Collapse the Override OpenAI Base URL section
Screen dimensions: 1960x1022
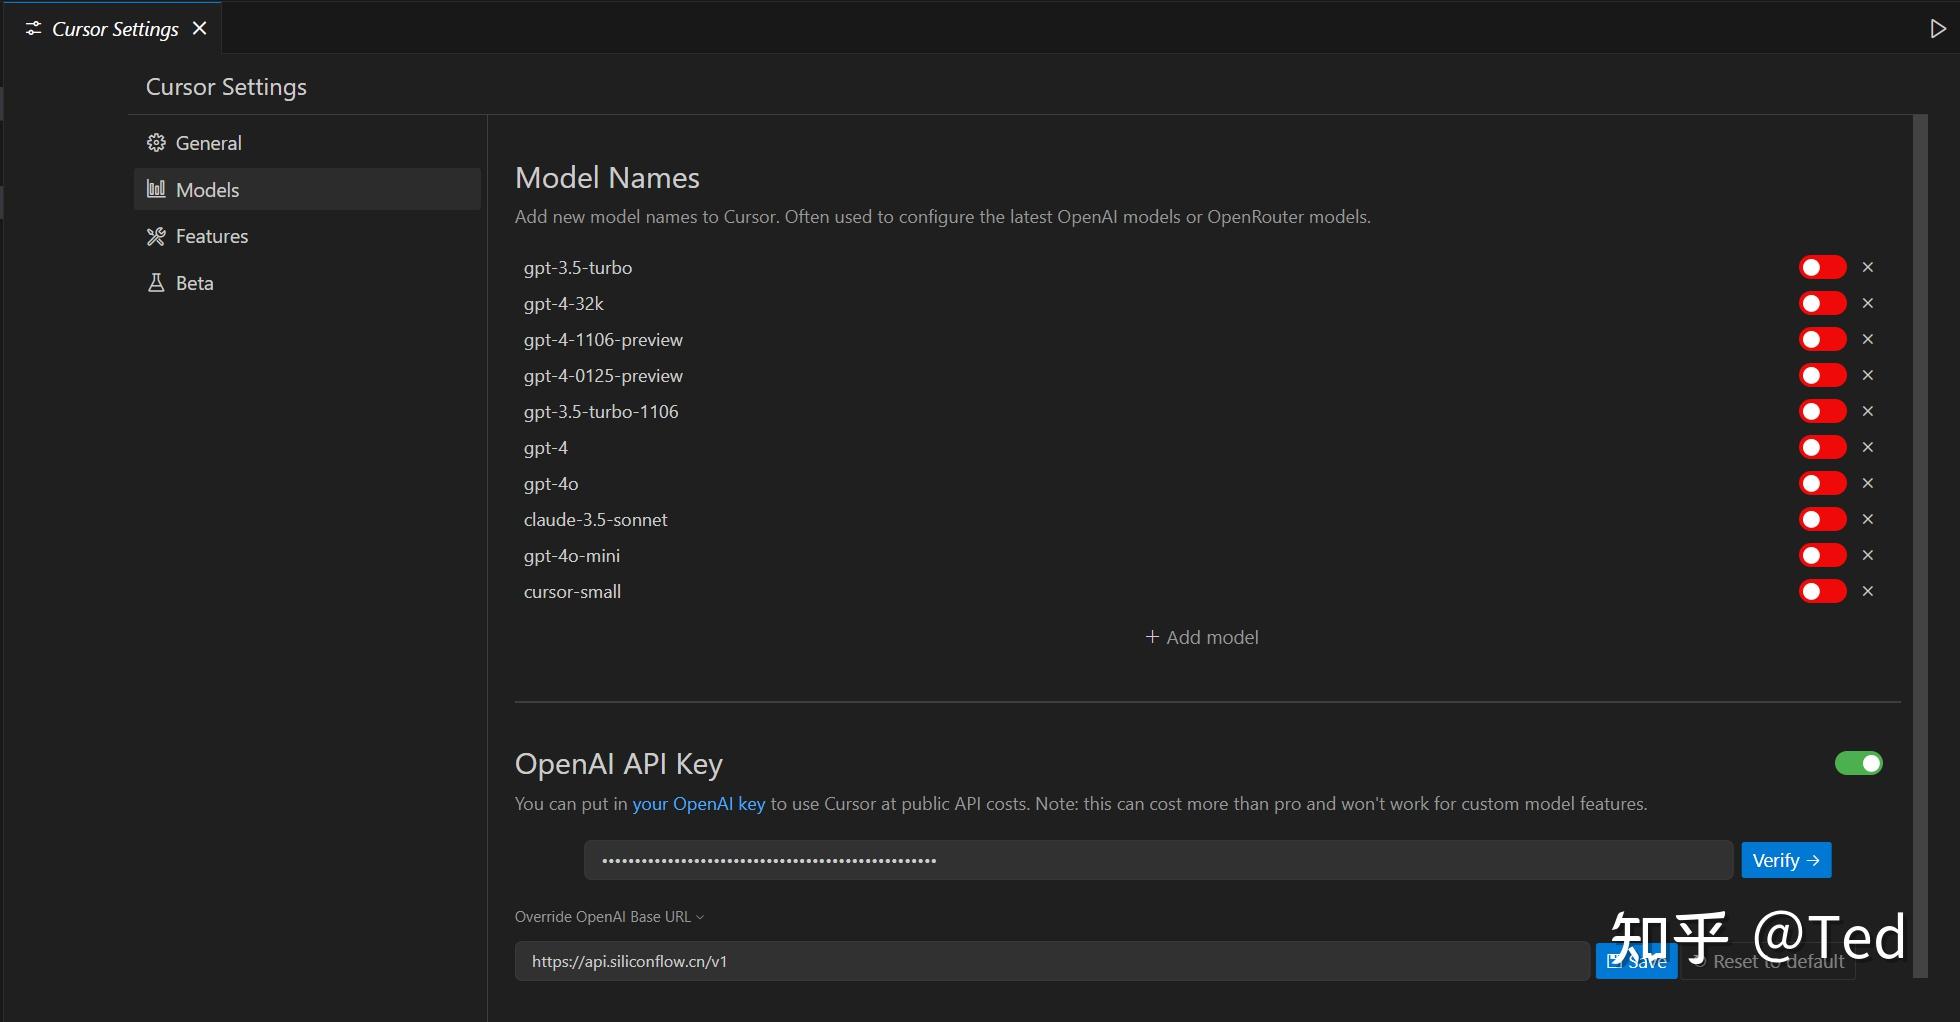[x=609, y=917]
